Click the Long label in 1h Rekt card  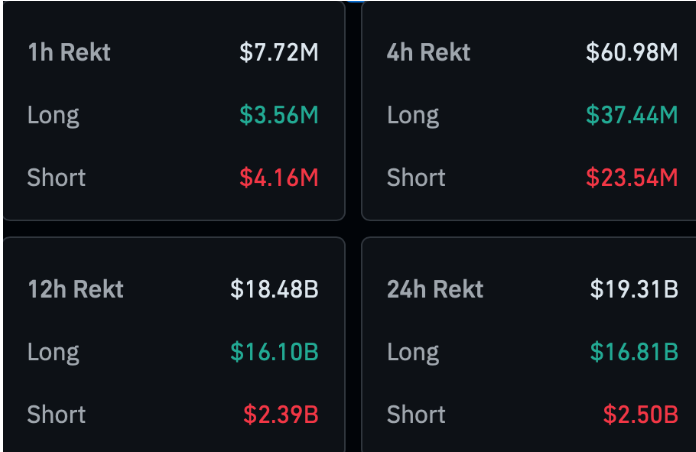coord(53,115)
